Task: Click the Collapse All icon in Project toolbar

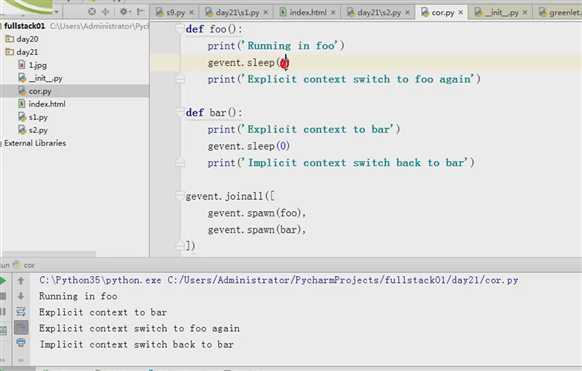Action: 106,12
